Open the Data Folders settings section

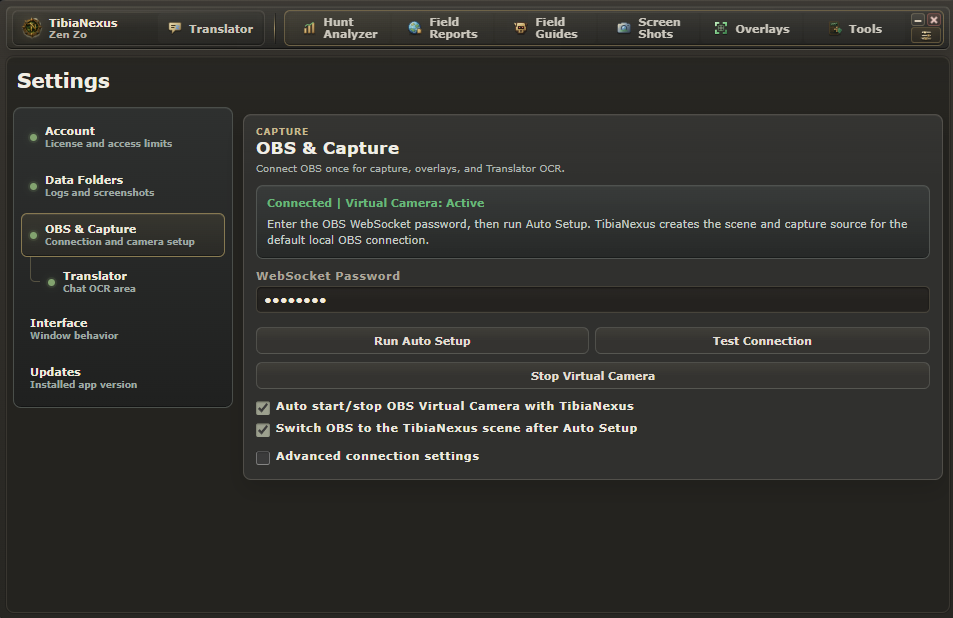(123, 186)
